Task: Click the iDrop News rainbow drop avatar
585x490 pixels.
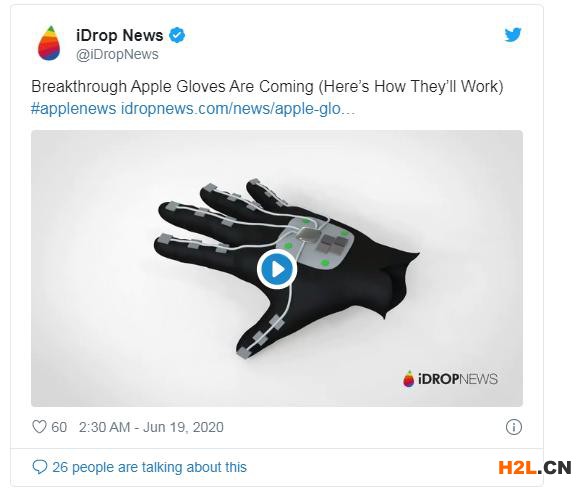Action: [x=49, y=43]
